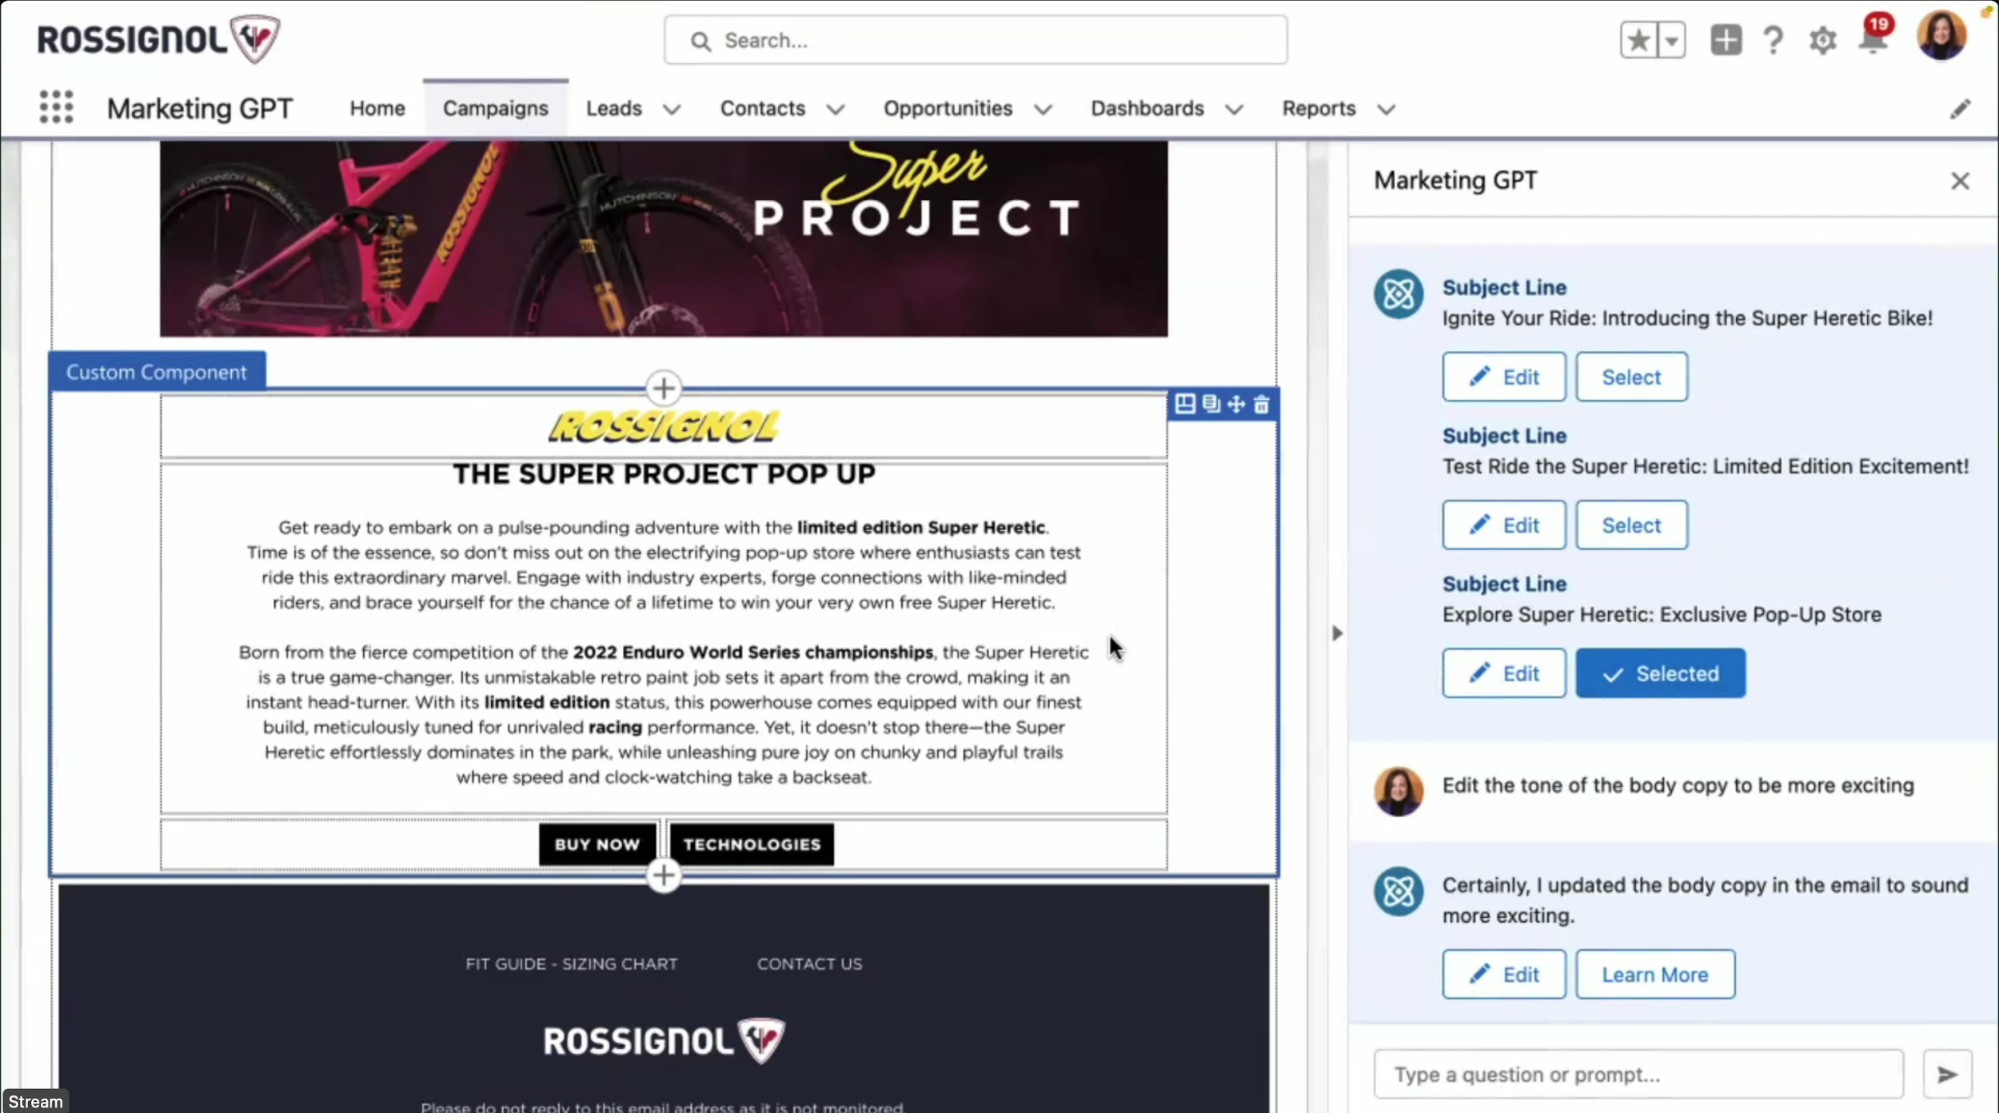
Task: Click the Stream label in the corner
Action: [35, 1101]
